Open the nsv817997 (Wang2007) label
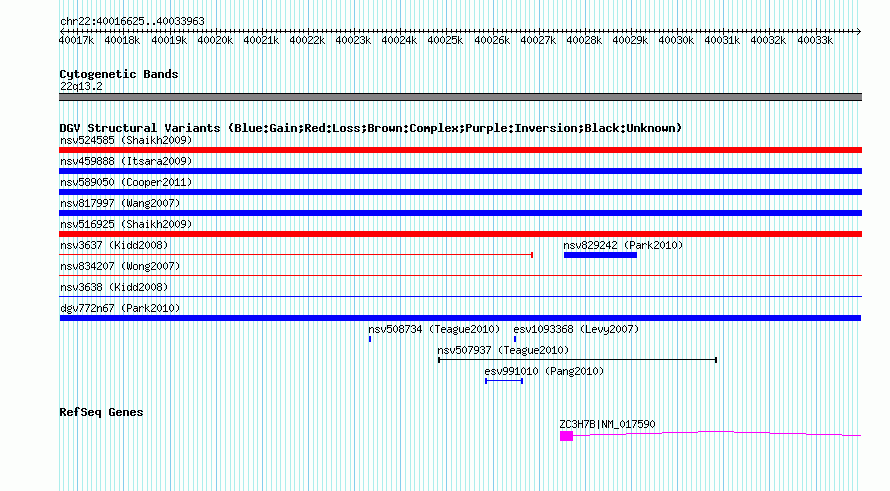The height and width of the screenshot is (491, 890). [x=120, y=203]
